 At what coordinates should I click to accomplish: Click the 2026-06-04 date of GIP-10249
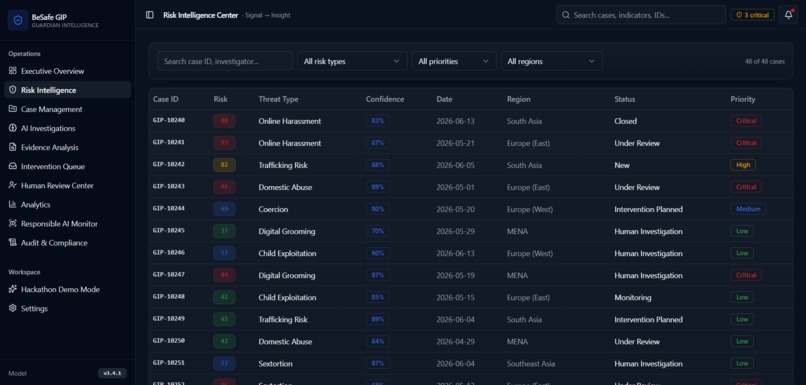455,320
